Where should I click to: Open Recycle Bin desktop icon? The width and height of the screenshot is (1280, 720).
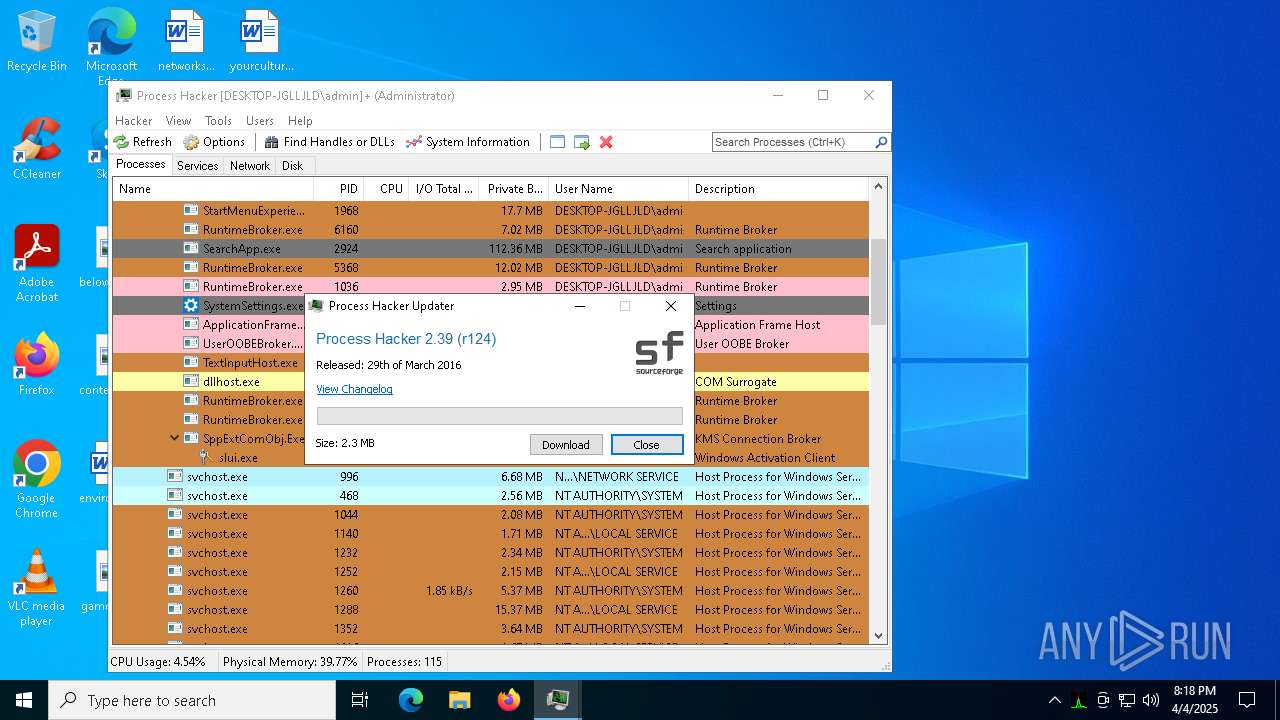(37, 42)
